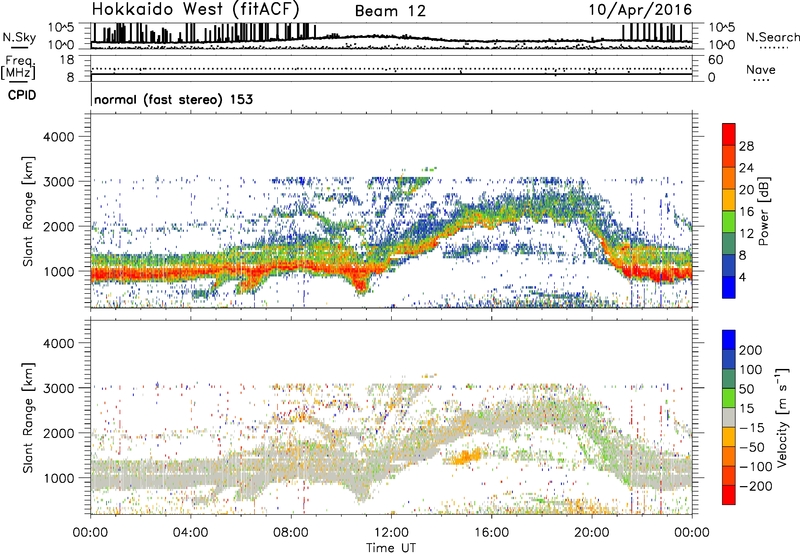Click the "Velocity [m s⁻¹]" colorbar title
The image size is (800, 554).
tap(783, 417)
